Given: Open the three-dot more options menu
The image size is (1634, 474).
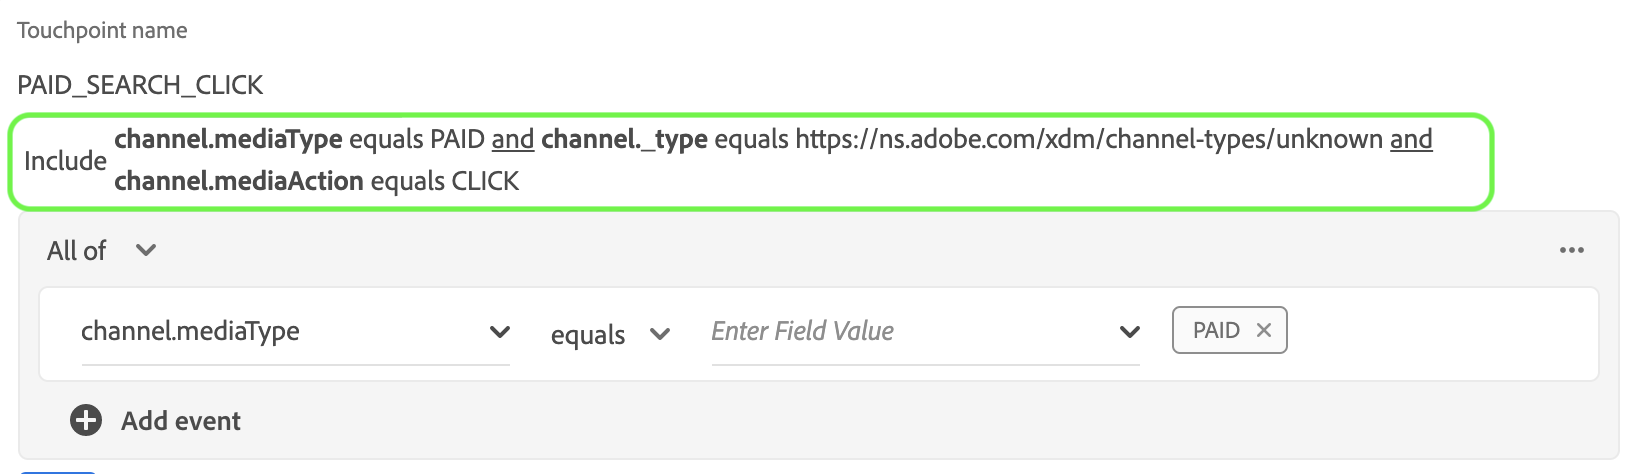Looking at the screenshot, I should [x=1571, y=250].
